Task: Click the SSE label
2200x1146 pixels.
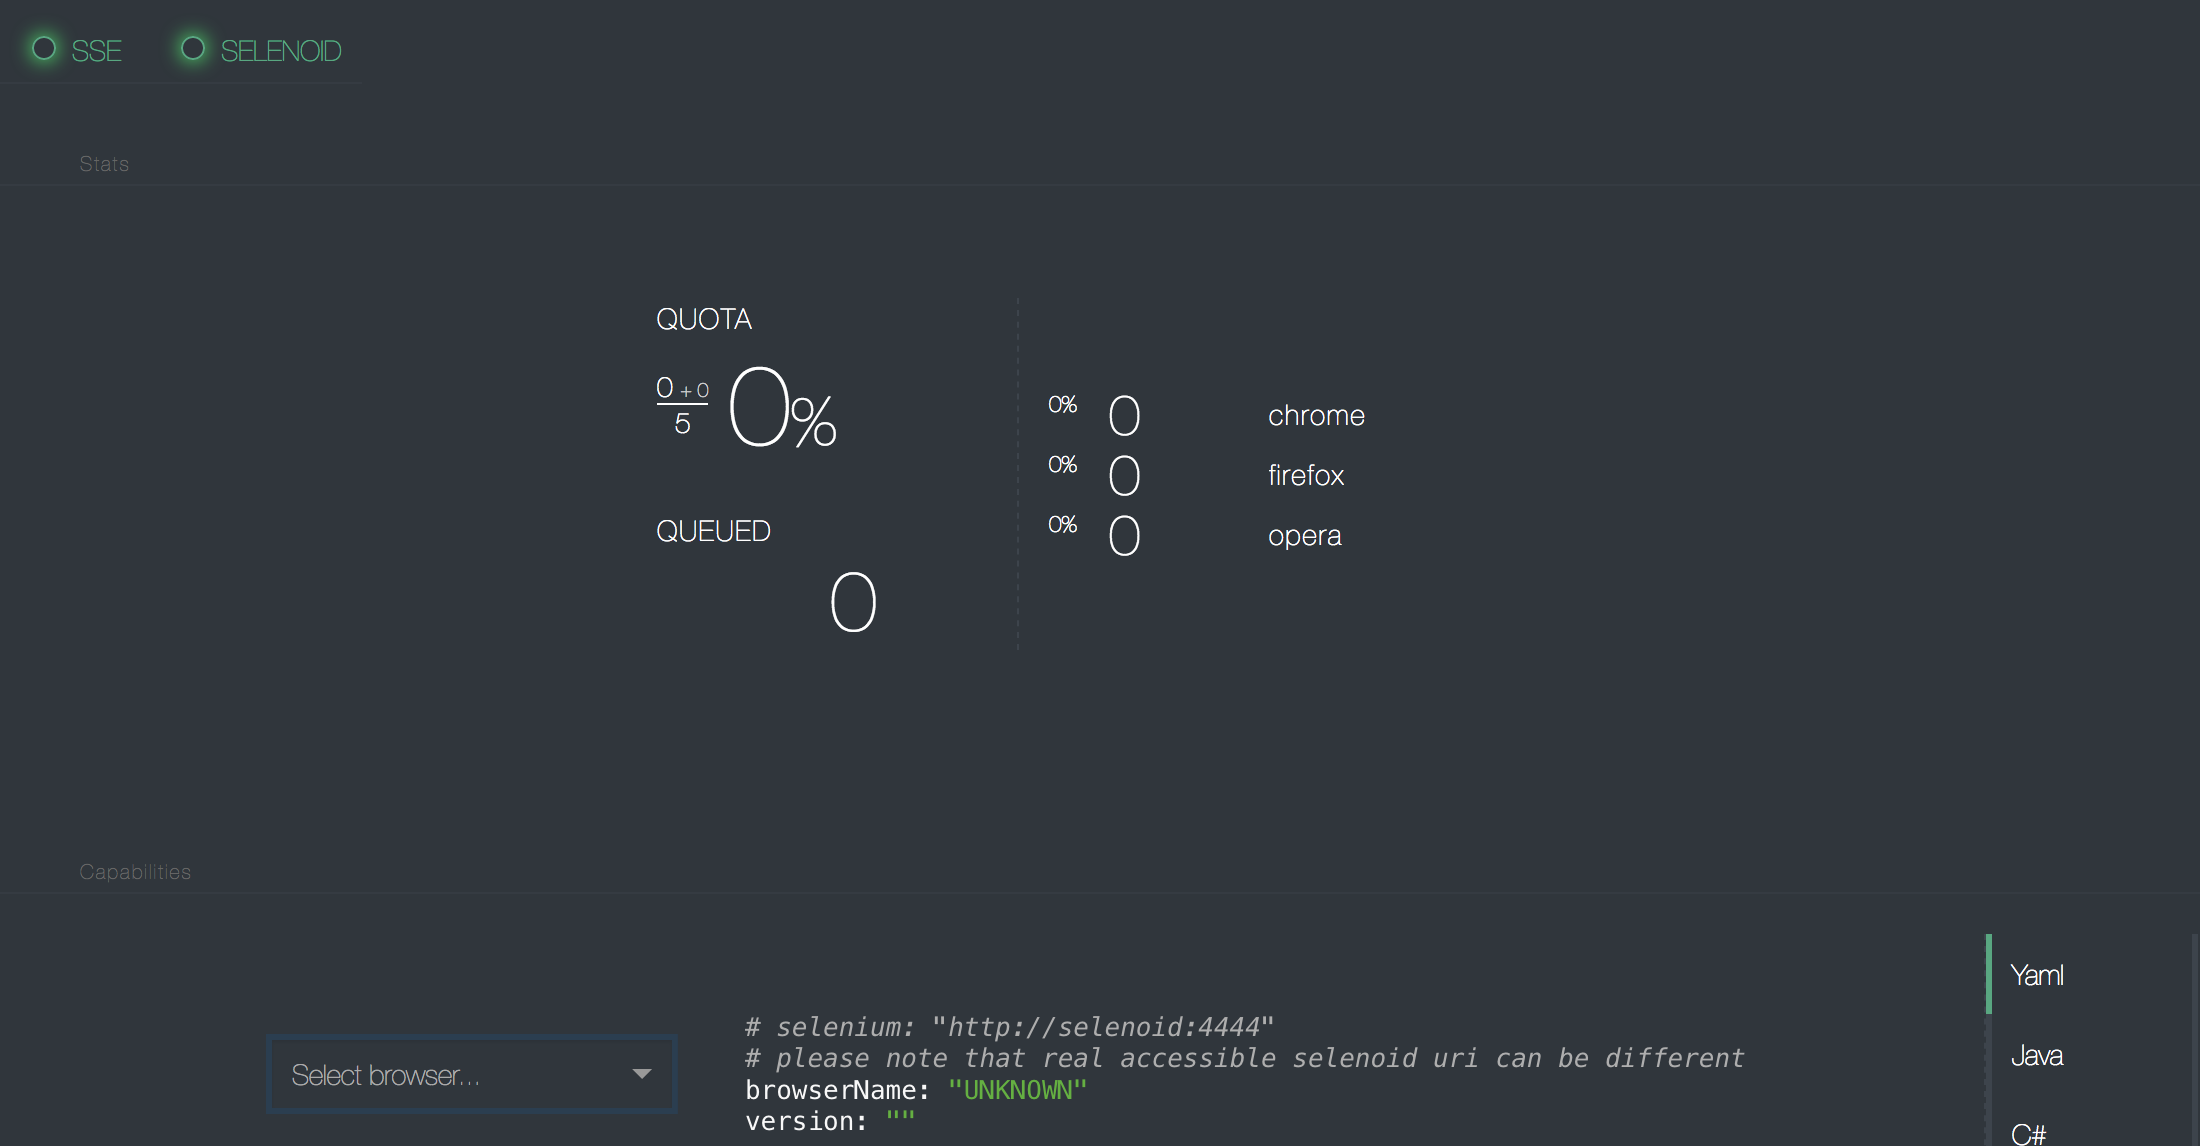Action: click(97, 51)
